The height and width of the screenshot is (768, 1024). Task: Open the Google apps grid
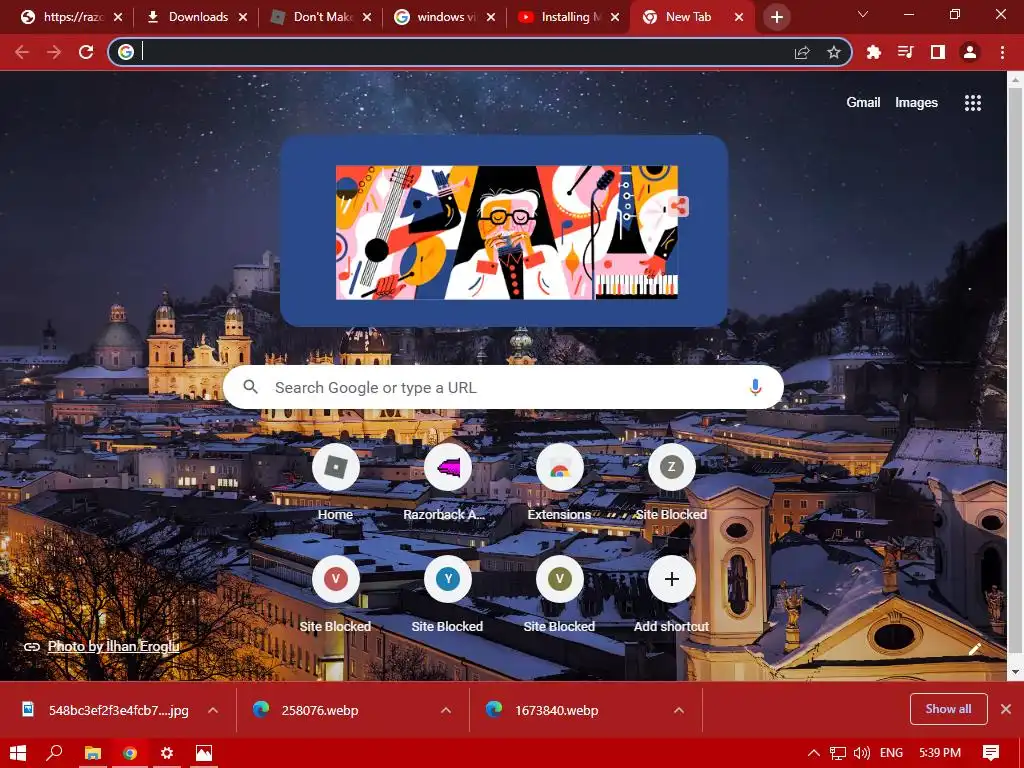click(972, 103)
